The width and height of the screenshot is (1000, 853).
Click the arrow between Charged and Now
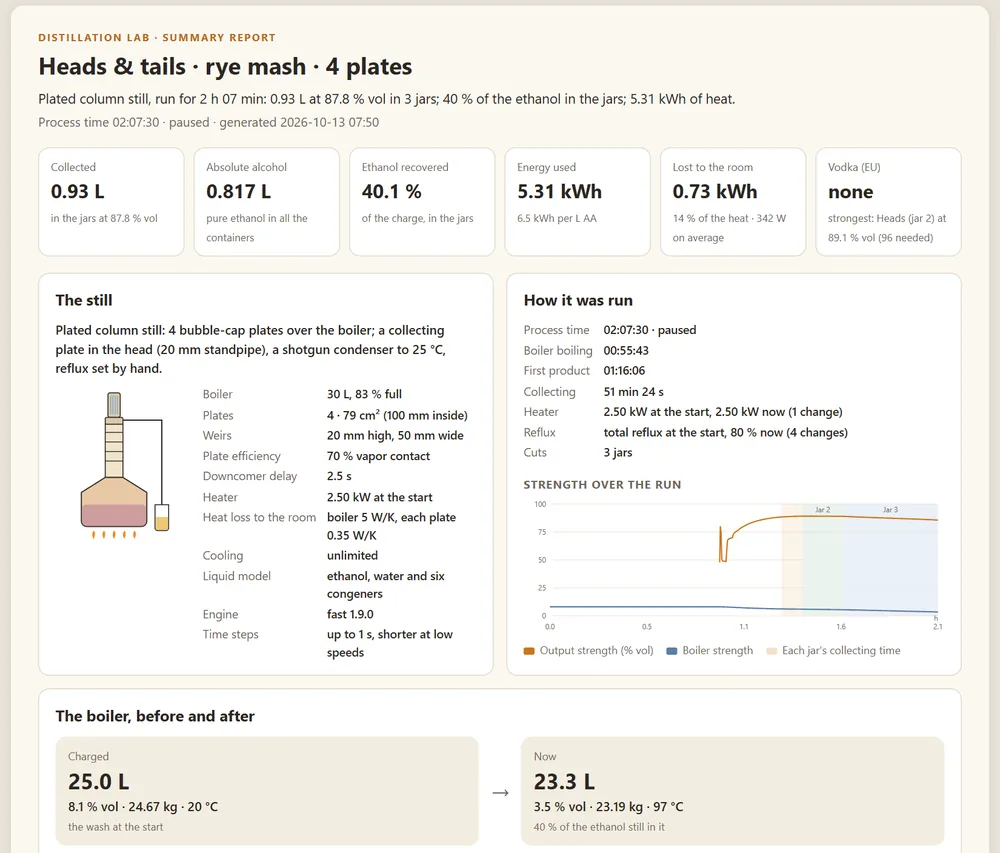[501, 792]
